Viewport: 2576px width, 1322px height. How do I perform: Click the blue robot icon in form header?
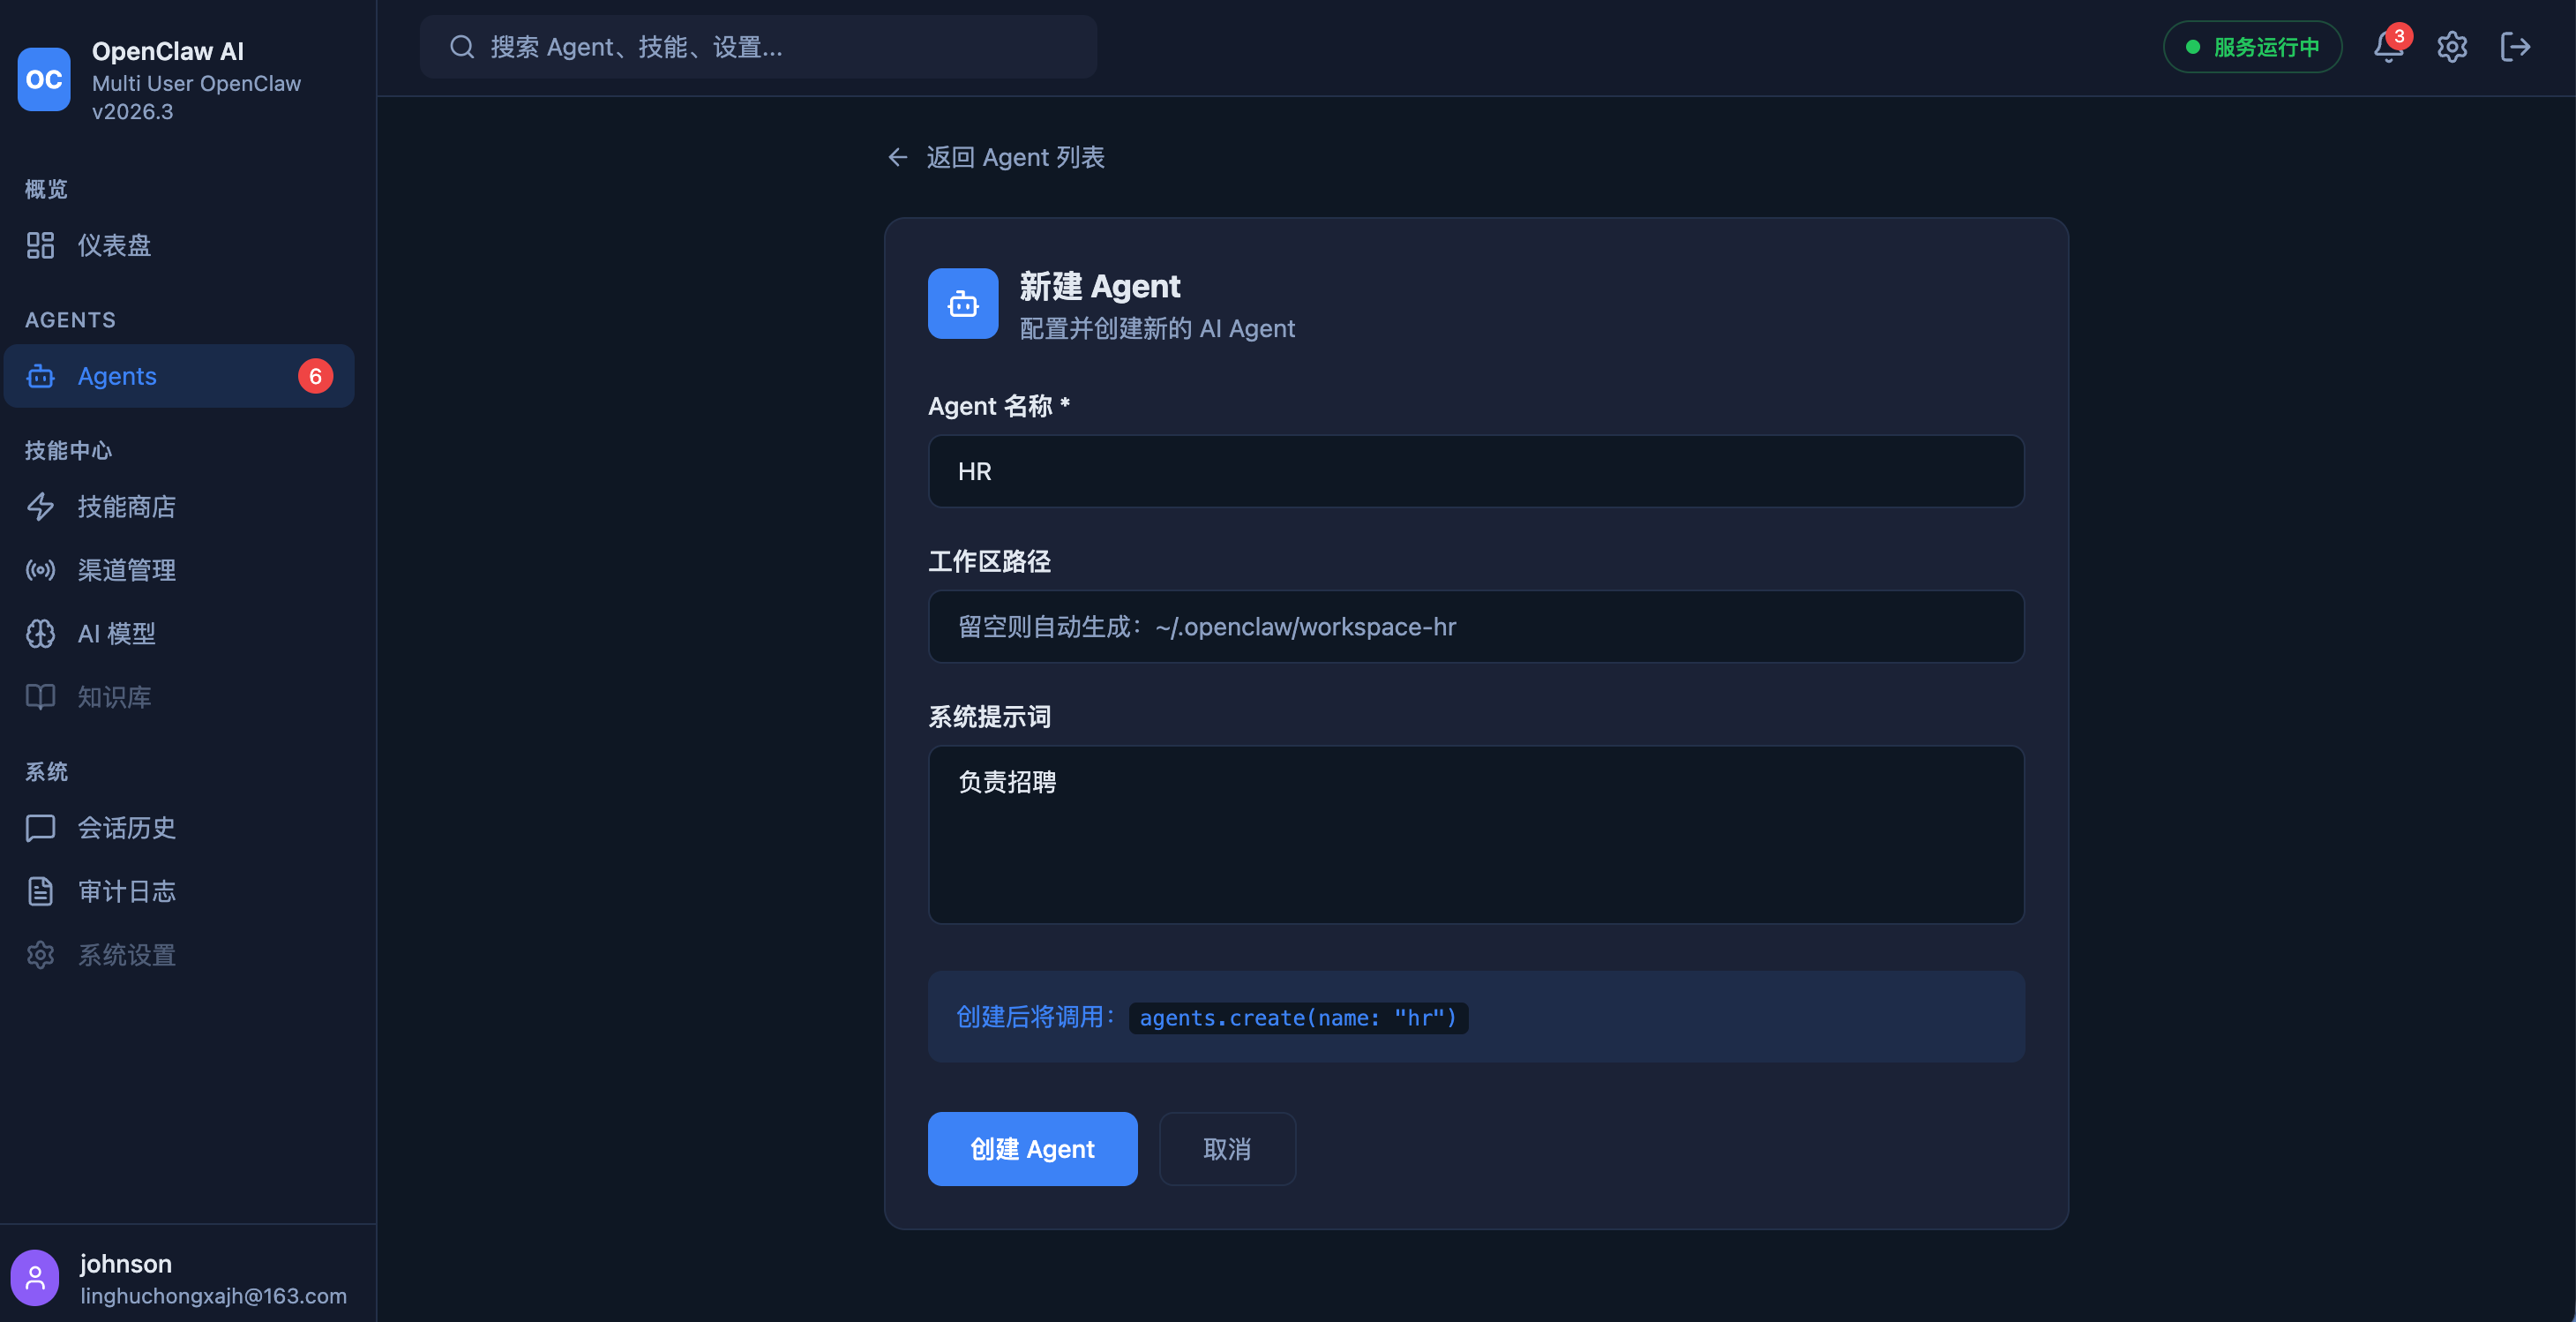963,303
